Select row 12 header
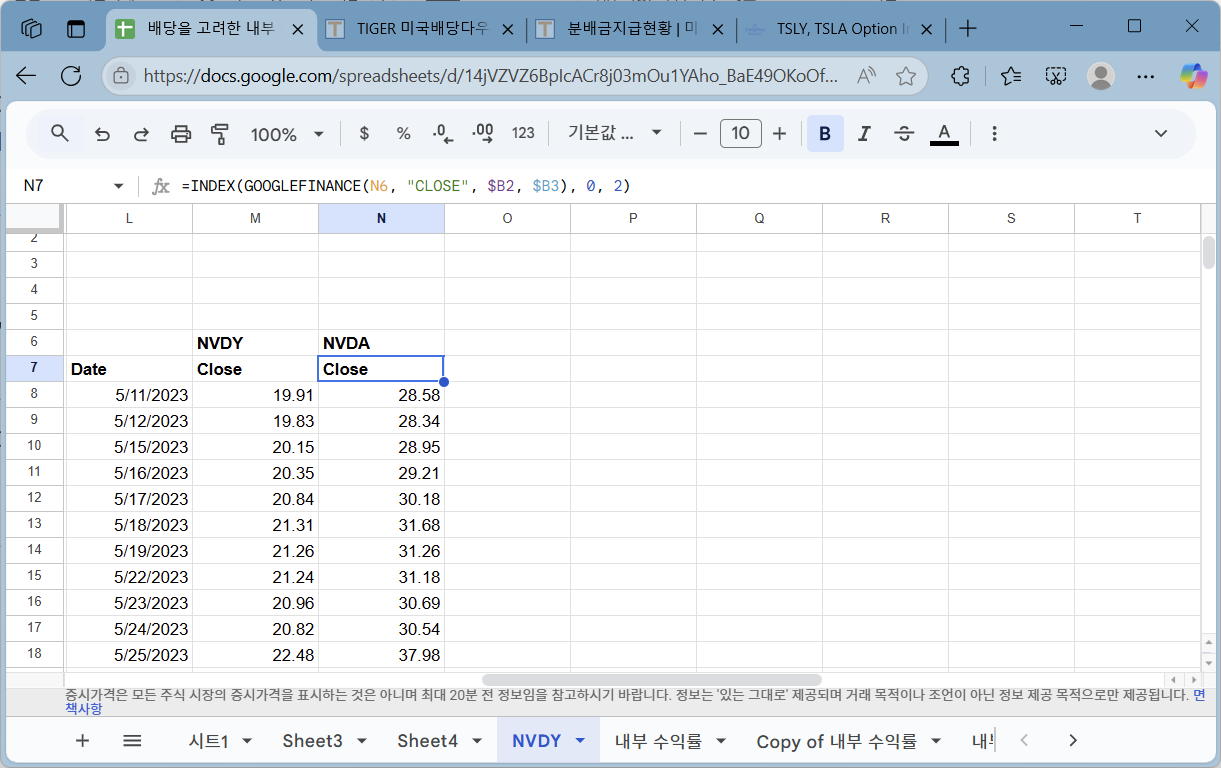 (x=34, y=497)
